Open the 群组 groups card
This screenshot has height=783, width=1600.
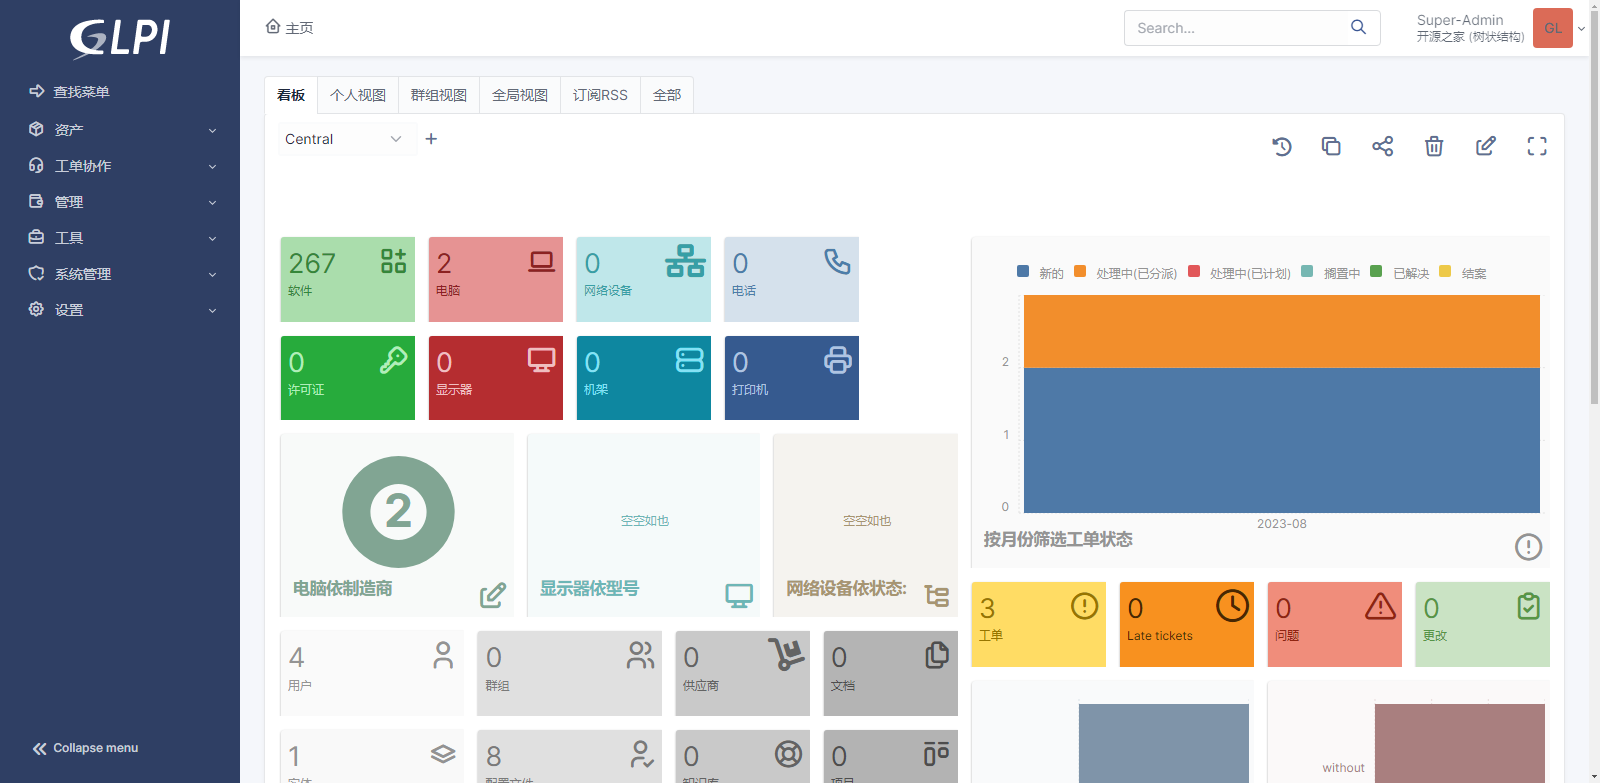tap(570, 673)
